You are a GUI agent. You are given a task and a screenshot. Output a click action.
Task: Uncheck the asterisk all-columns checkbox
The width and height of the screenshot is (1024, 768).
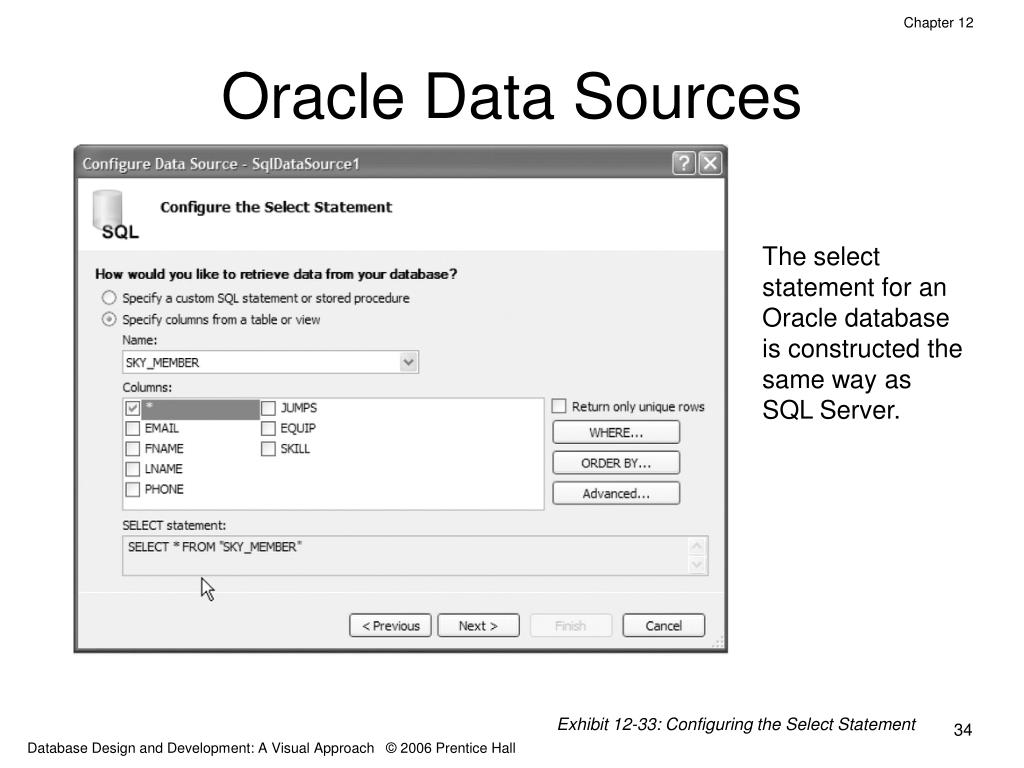[133, 408]
